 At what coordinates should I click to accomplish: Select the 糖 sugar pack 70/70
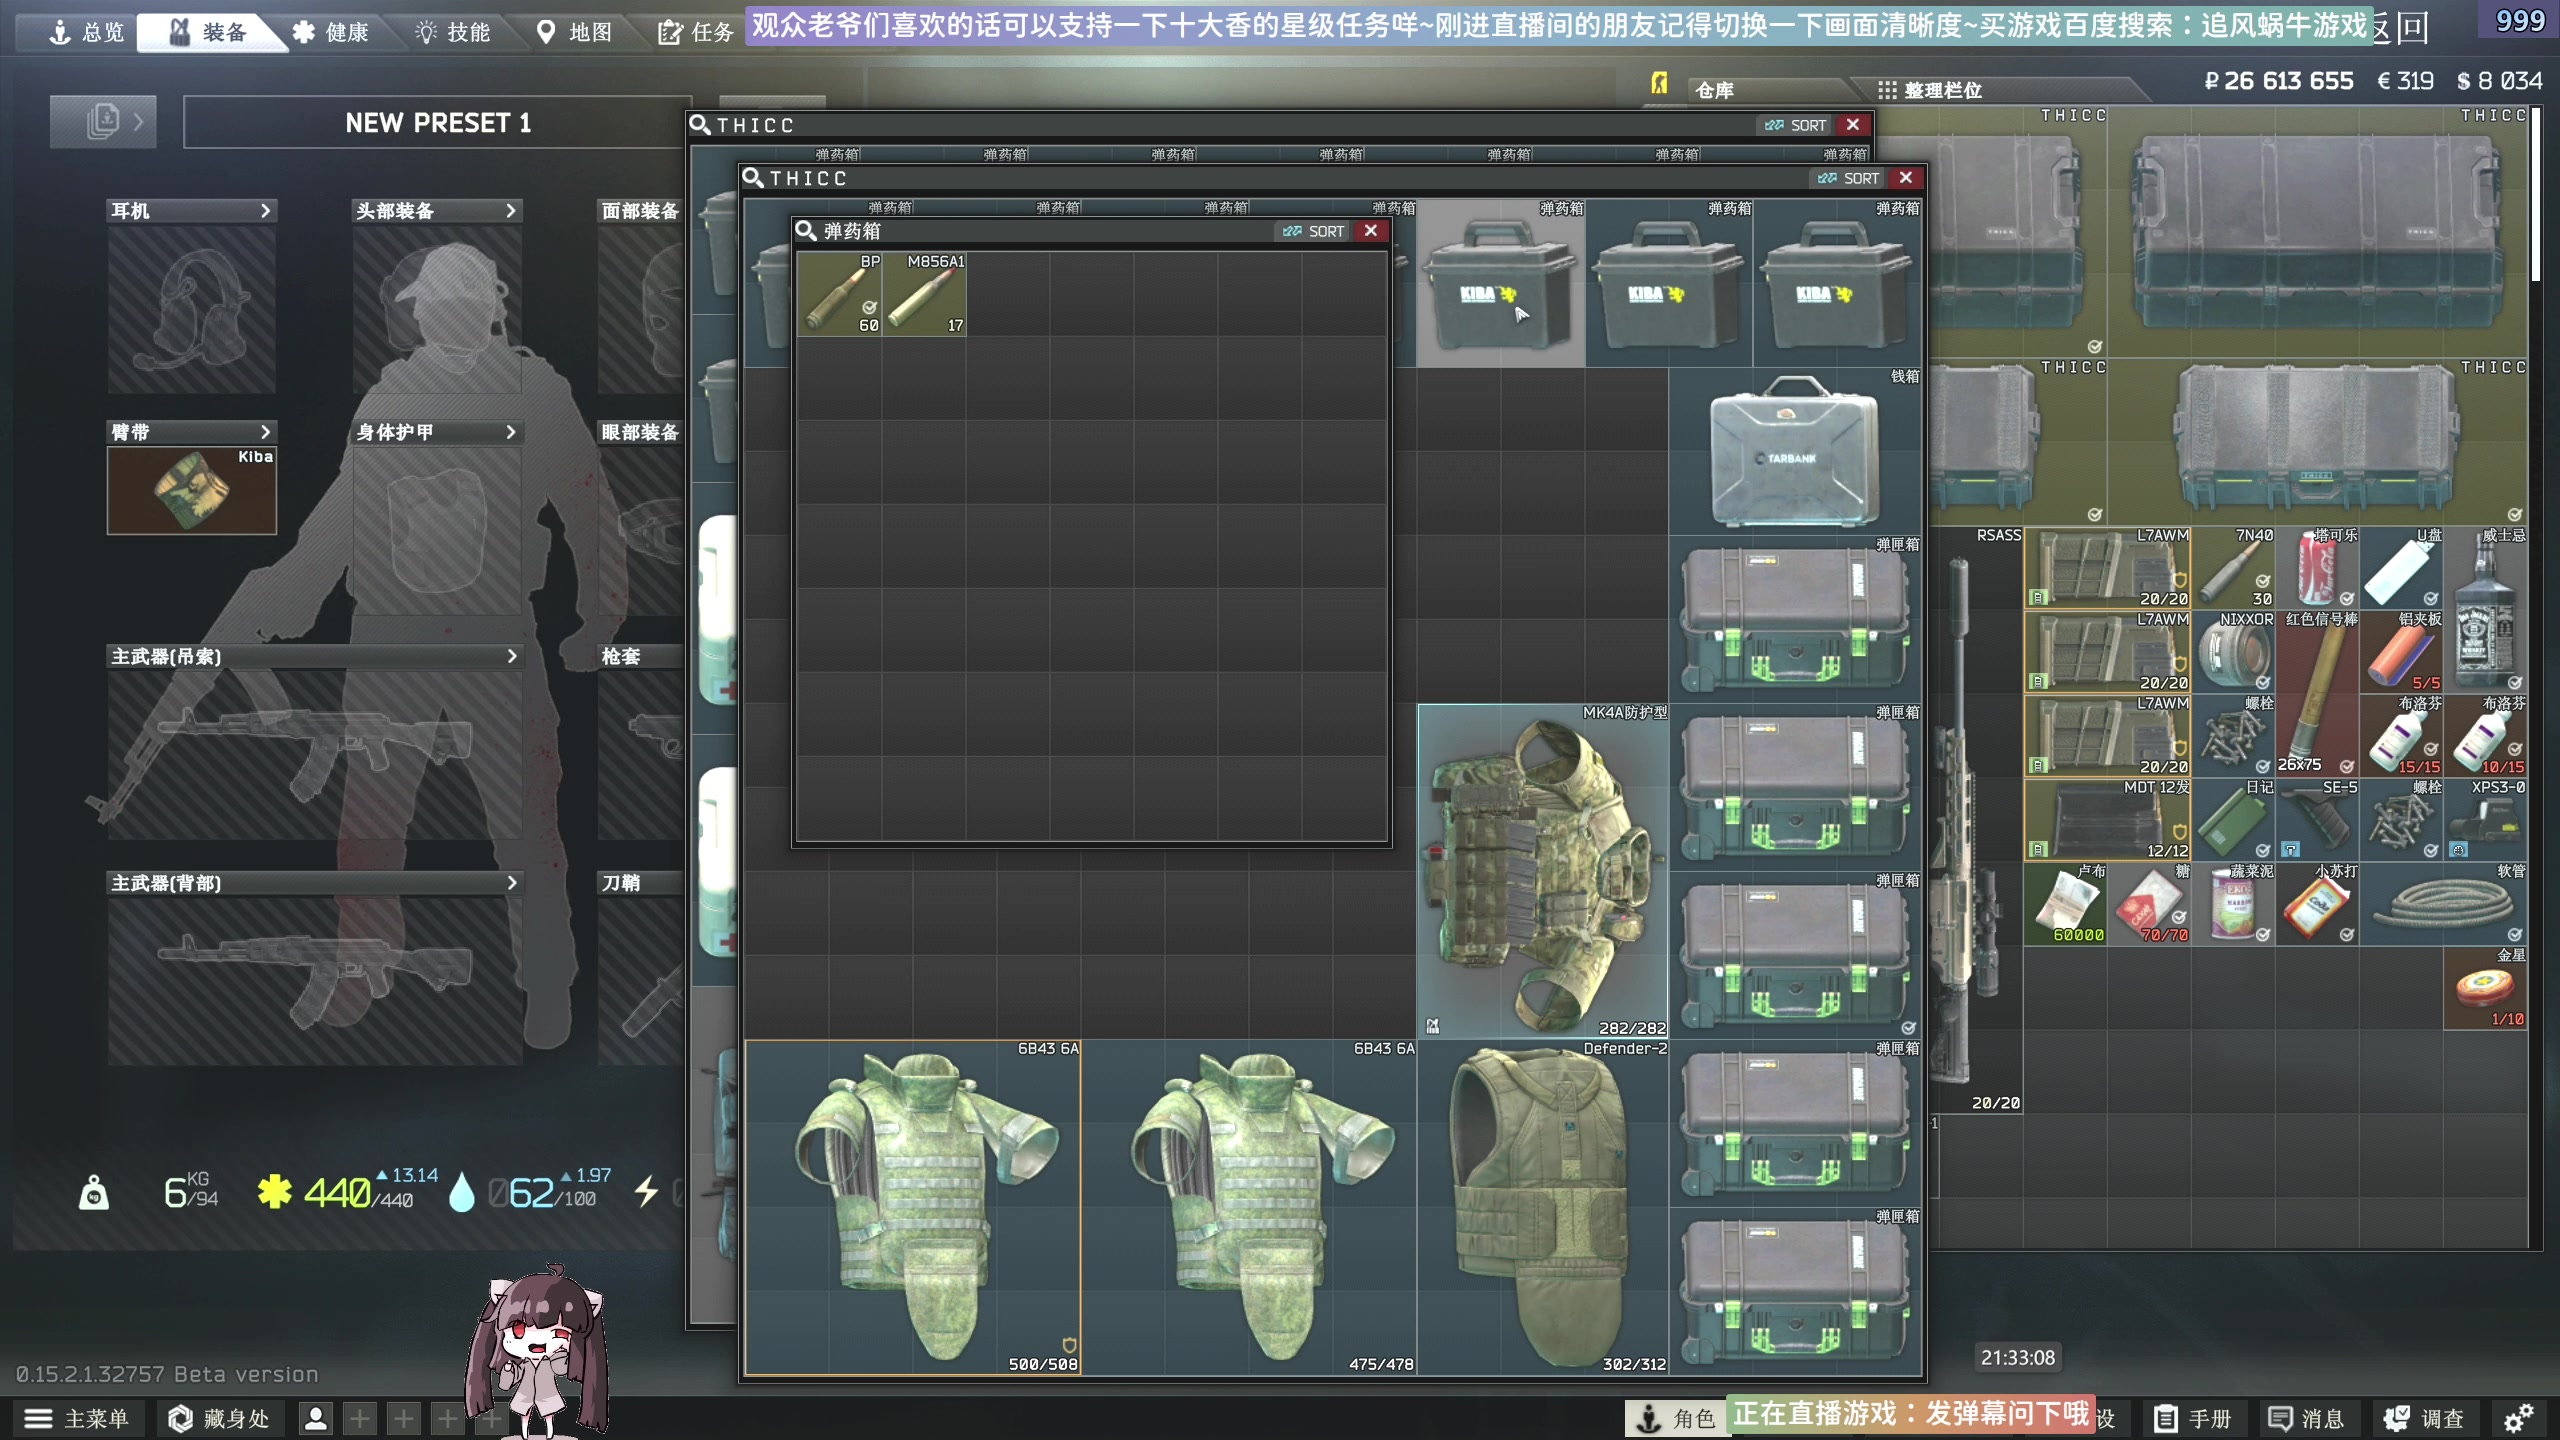[2150, 903]
